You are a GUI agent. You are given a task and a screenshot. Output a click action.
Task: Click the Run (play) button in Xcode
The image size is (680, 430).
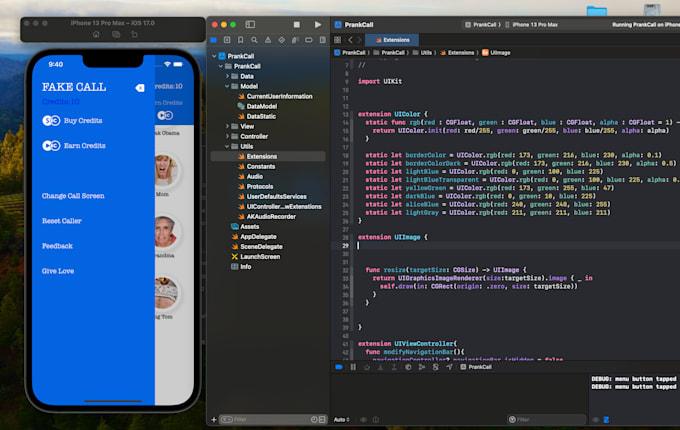point(318,24)
